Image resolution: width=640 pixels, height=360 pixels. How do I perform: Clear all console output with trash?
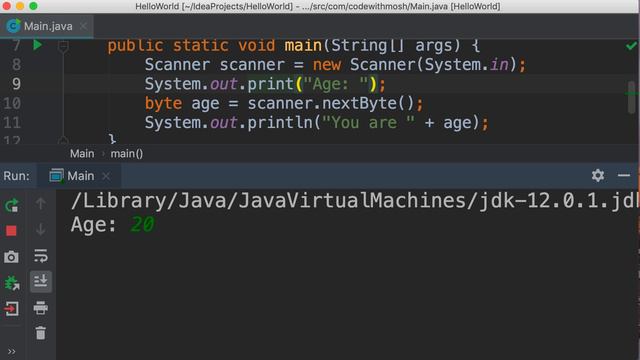[40, 333]
